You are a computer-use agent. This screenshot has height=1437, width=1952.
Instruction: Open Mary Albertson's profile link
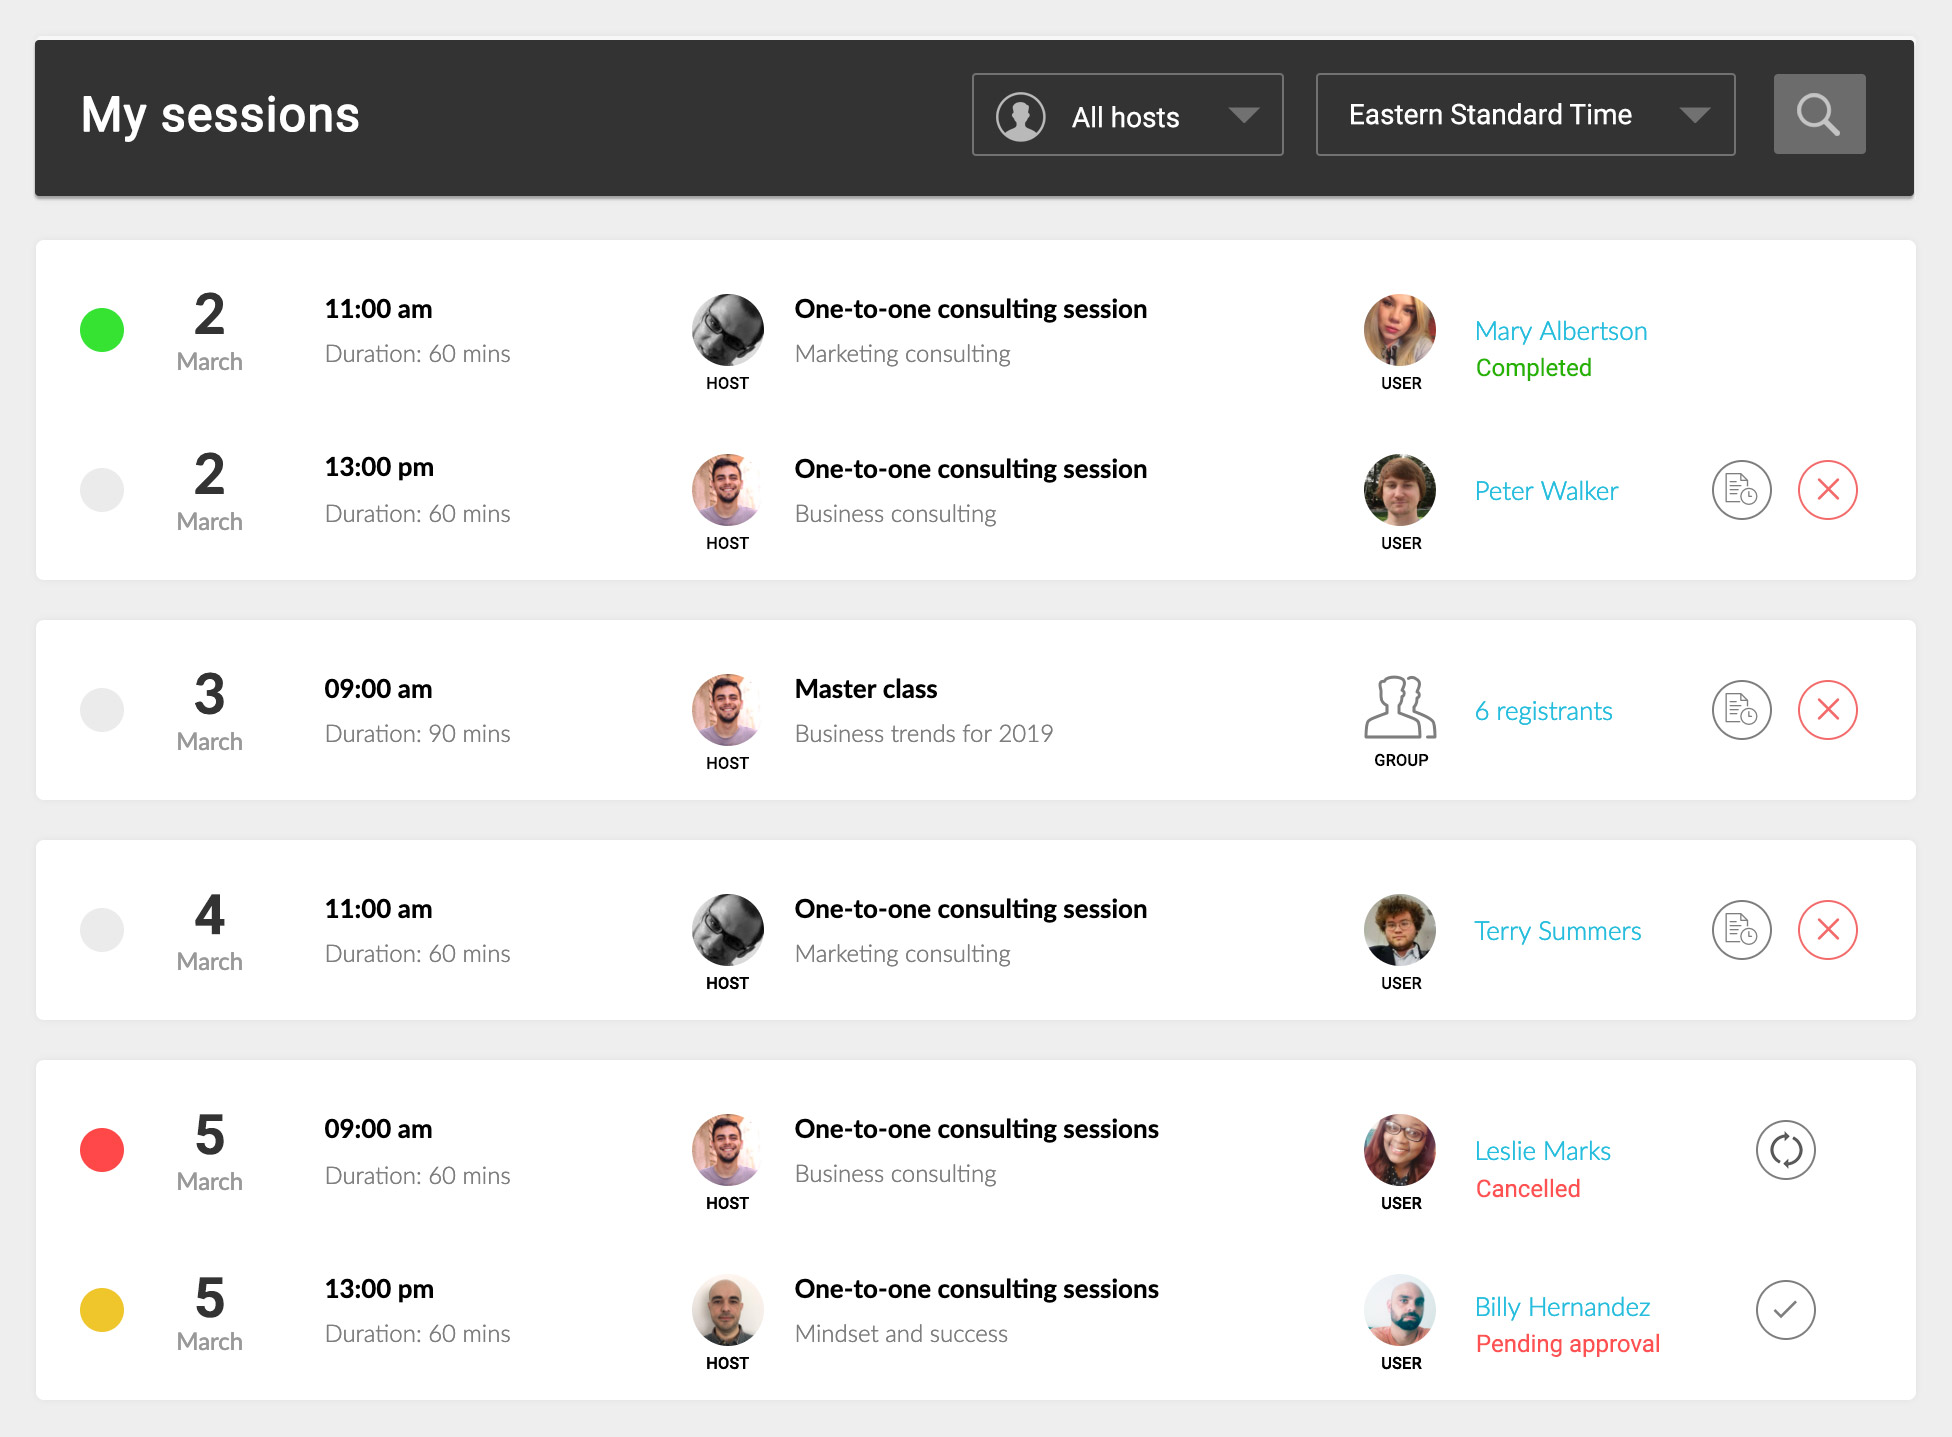tap(1560, 331)
